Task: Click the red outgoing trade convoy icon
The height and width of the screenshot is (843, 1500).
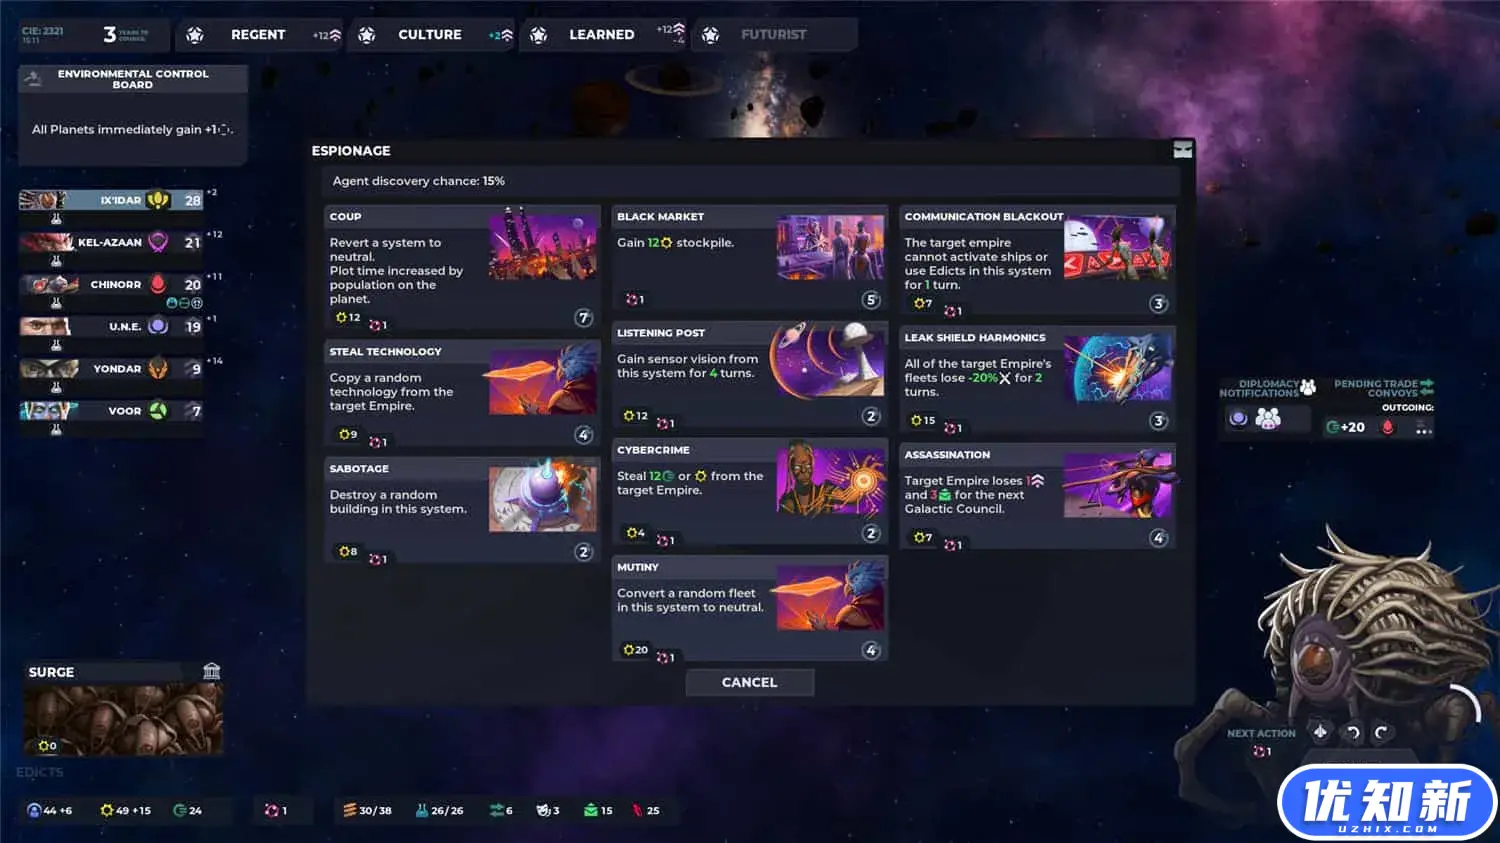Action: pyautogui.click(x=1387, y=427)
